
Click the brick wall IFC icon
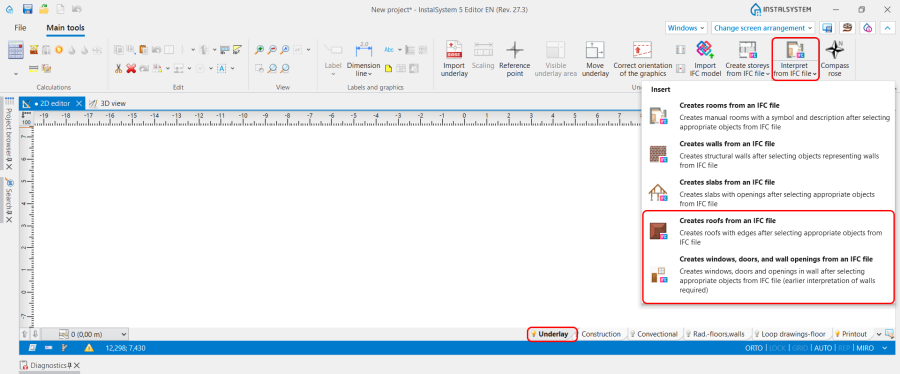[658, 154]
